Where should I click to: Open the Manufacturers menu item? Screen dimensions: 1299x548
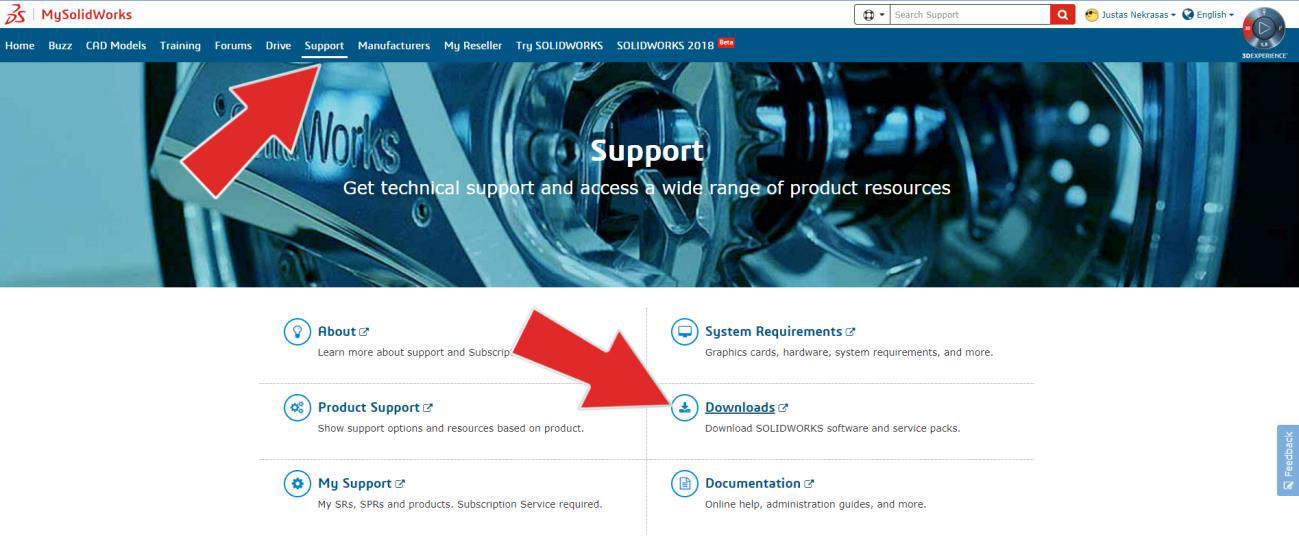click(394, 46)
